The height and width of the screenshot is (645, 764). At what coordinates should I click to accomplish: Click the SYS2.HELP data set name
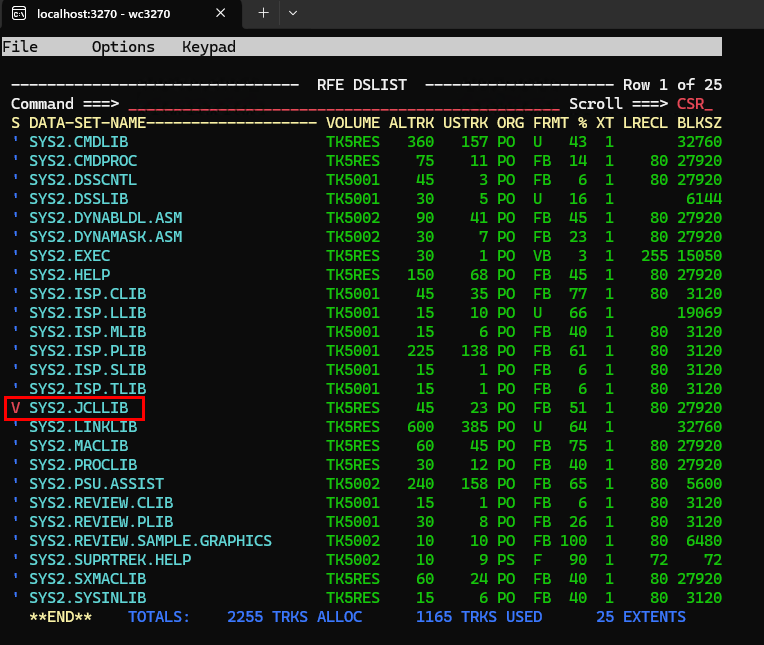tap(70, 275)
